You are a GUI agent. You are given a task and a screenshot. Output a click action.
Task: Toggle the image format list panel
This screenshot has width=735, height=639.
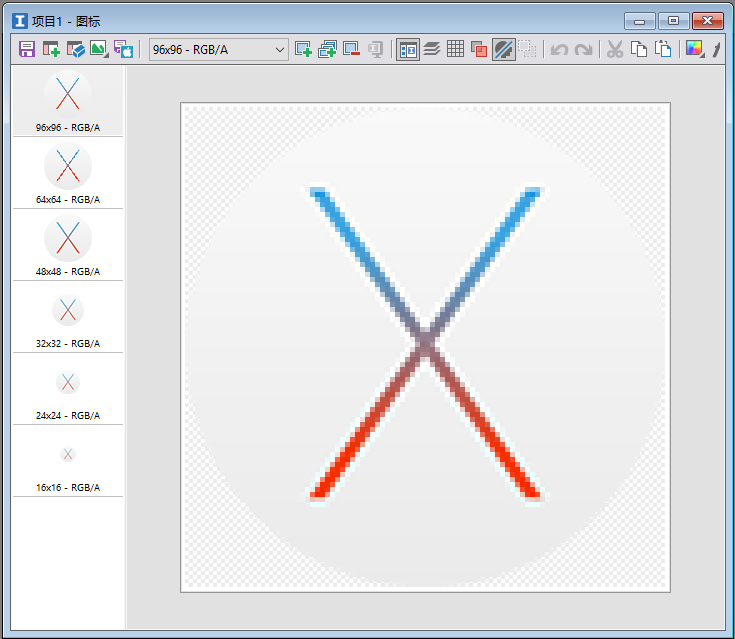click(408, 49)
